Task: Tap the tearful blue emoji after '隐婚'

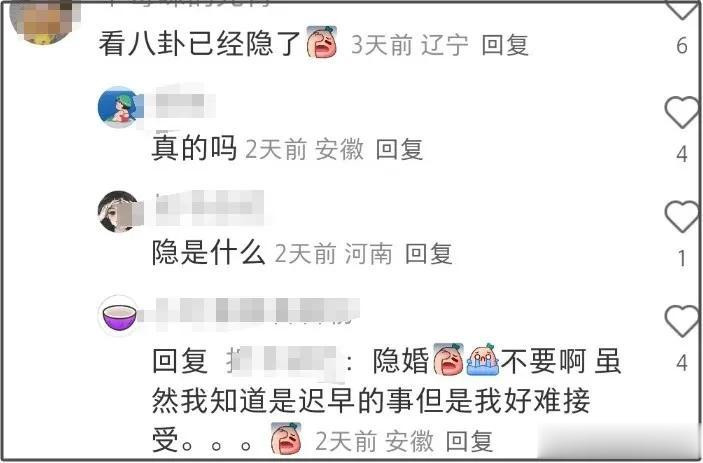Action: [x=483, y=359]
